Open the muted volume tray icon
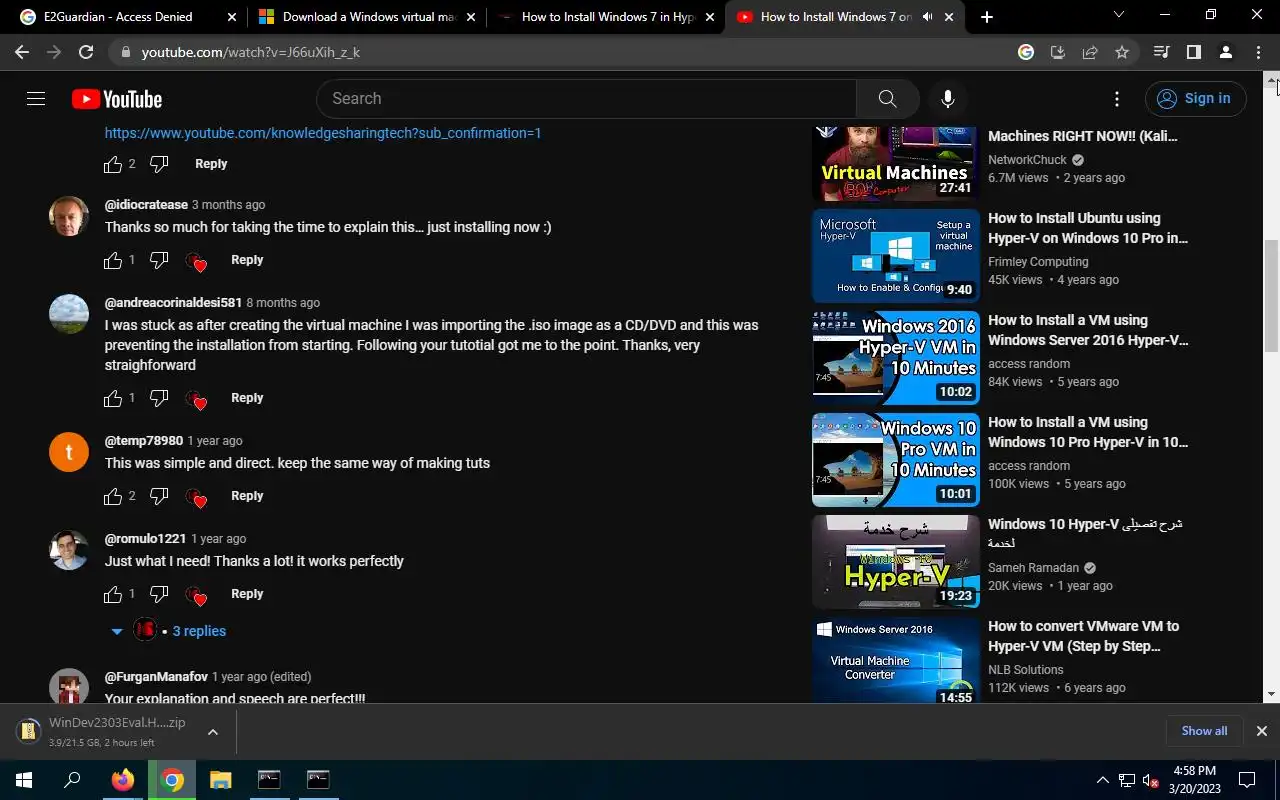This screenshot has height=800, width=1280. (1151, 780)
